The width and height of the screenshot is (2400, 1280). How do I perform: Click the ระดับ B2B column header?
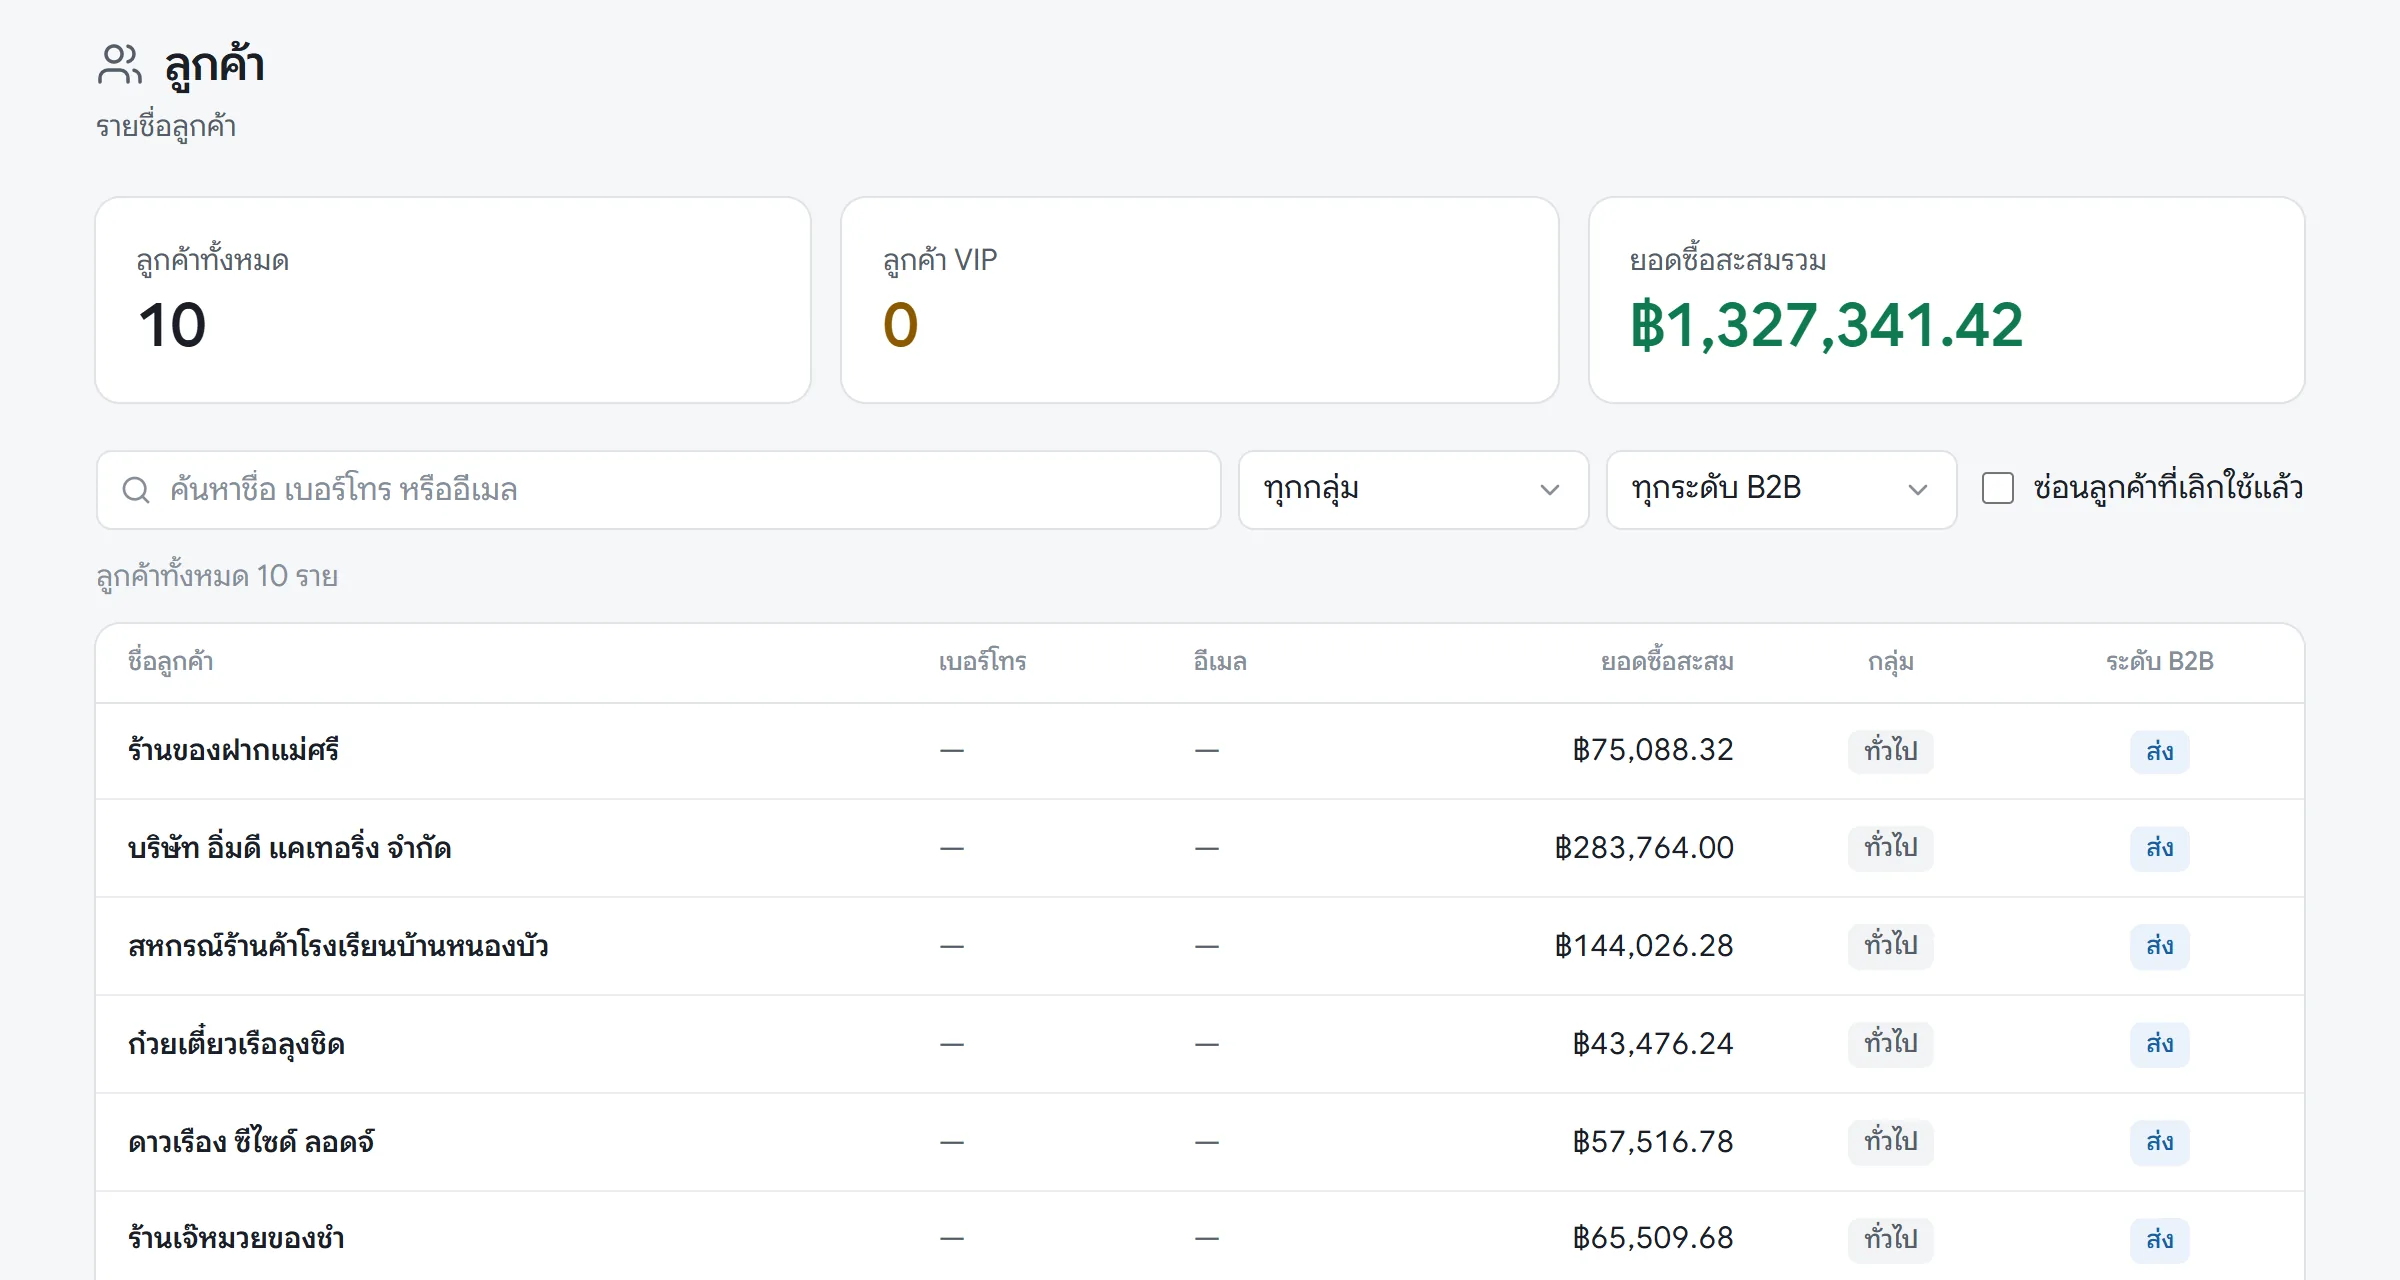coord(2160,662)
